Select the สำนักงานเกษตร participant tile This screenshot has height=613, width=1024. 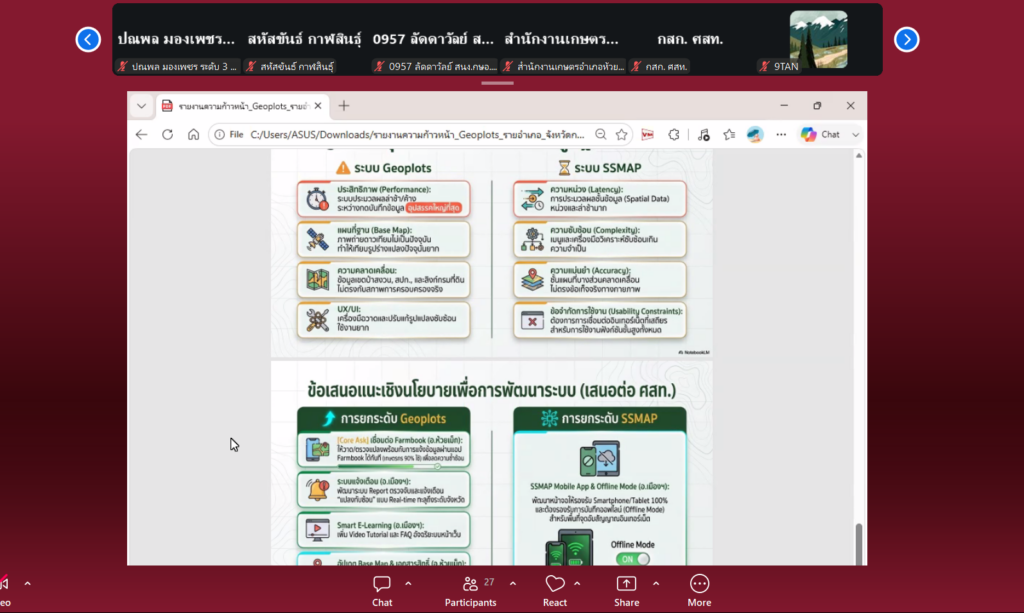tap(561, 39)
